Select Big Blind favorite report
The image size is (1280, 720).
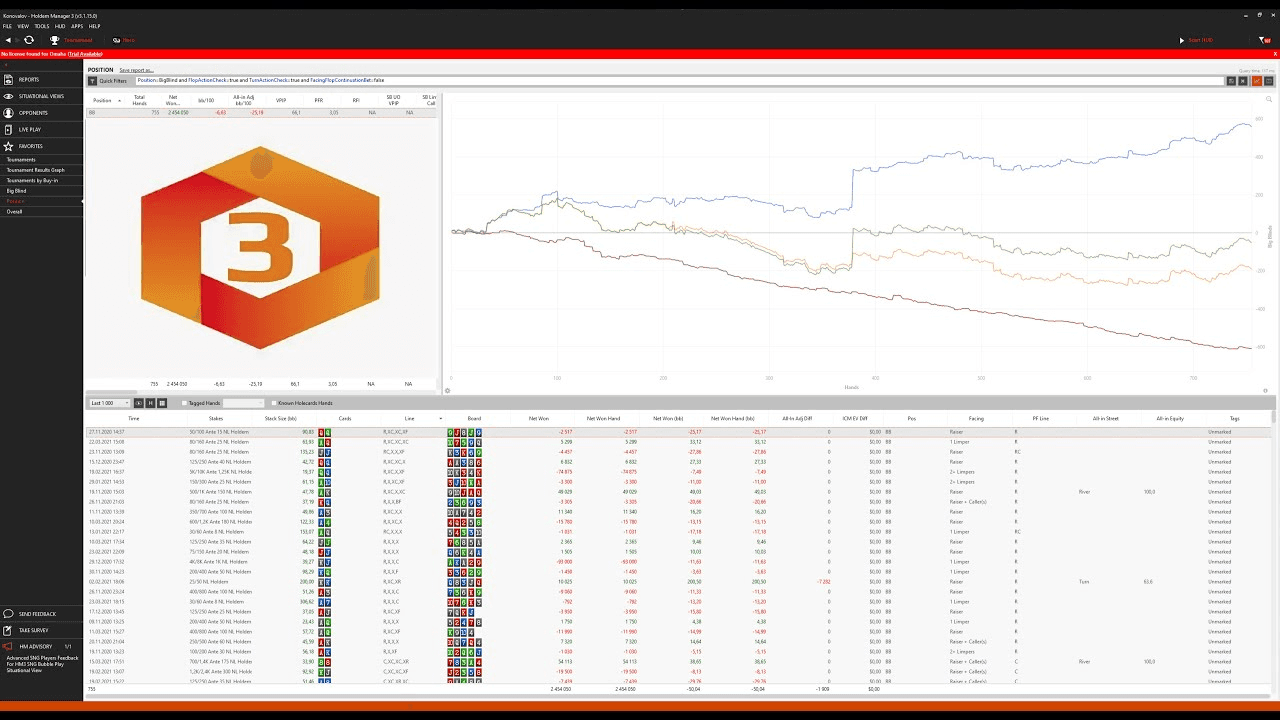[41, 191]
